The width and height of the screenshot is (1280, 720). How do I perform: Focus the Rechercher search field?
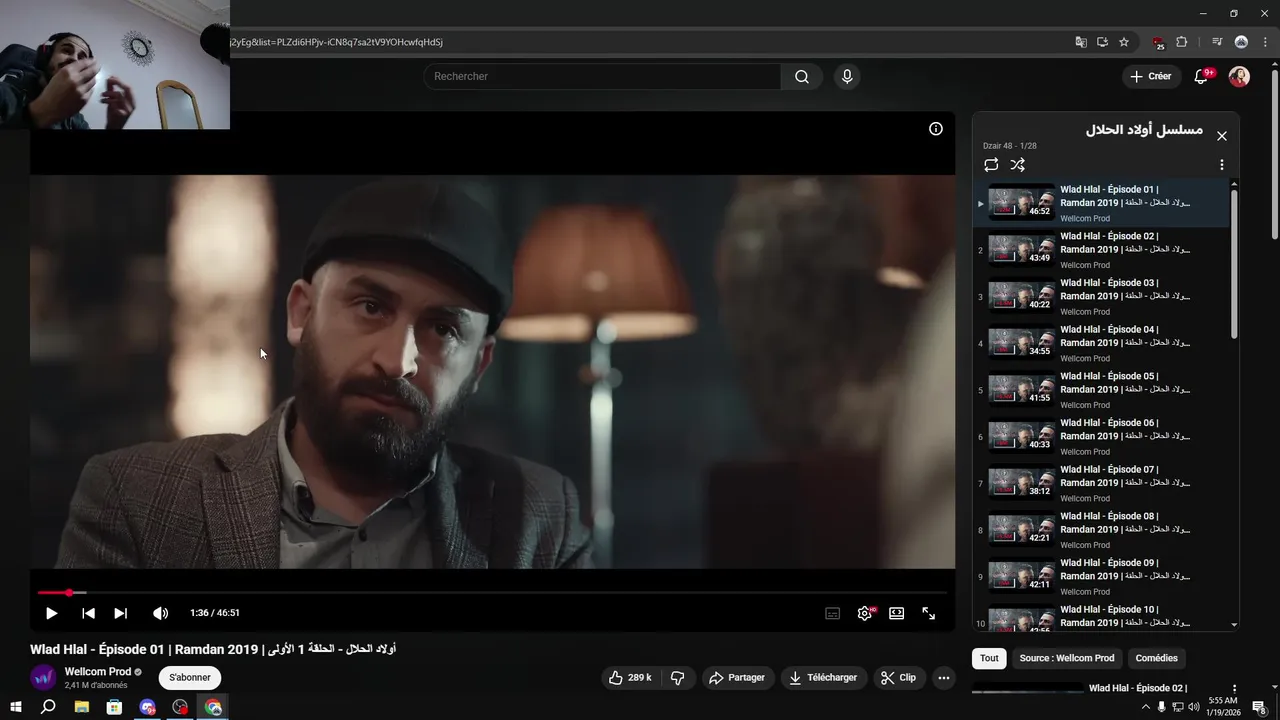[x=602, y=77]
